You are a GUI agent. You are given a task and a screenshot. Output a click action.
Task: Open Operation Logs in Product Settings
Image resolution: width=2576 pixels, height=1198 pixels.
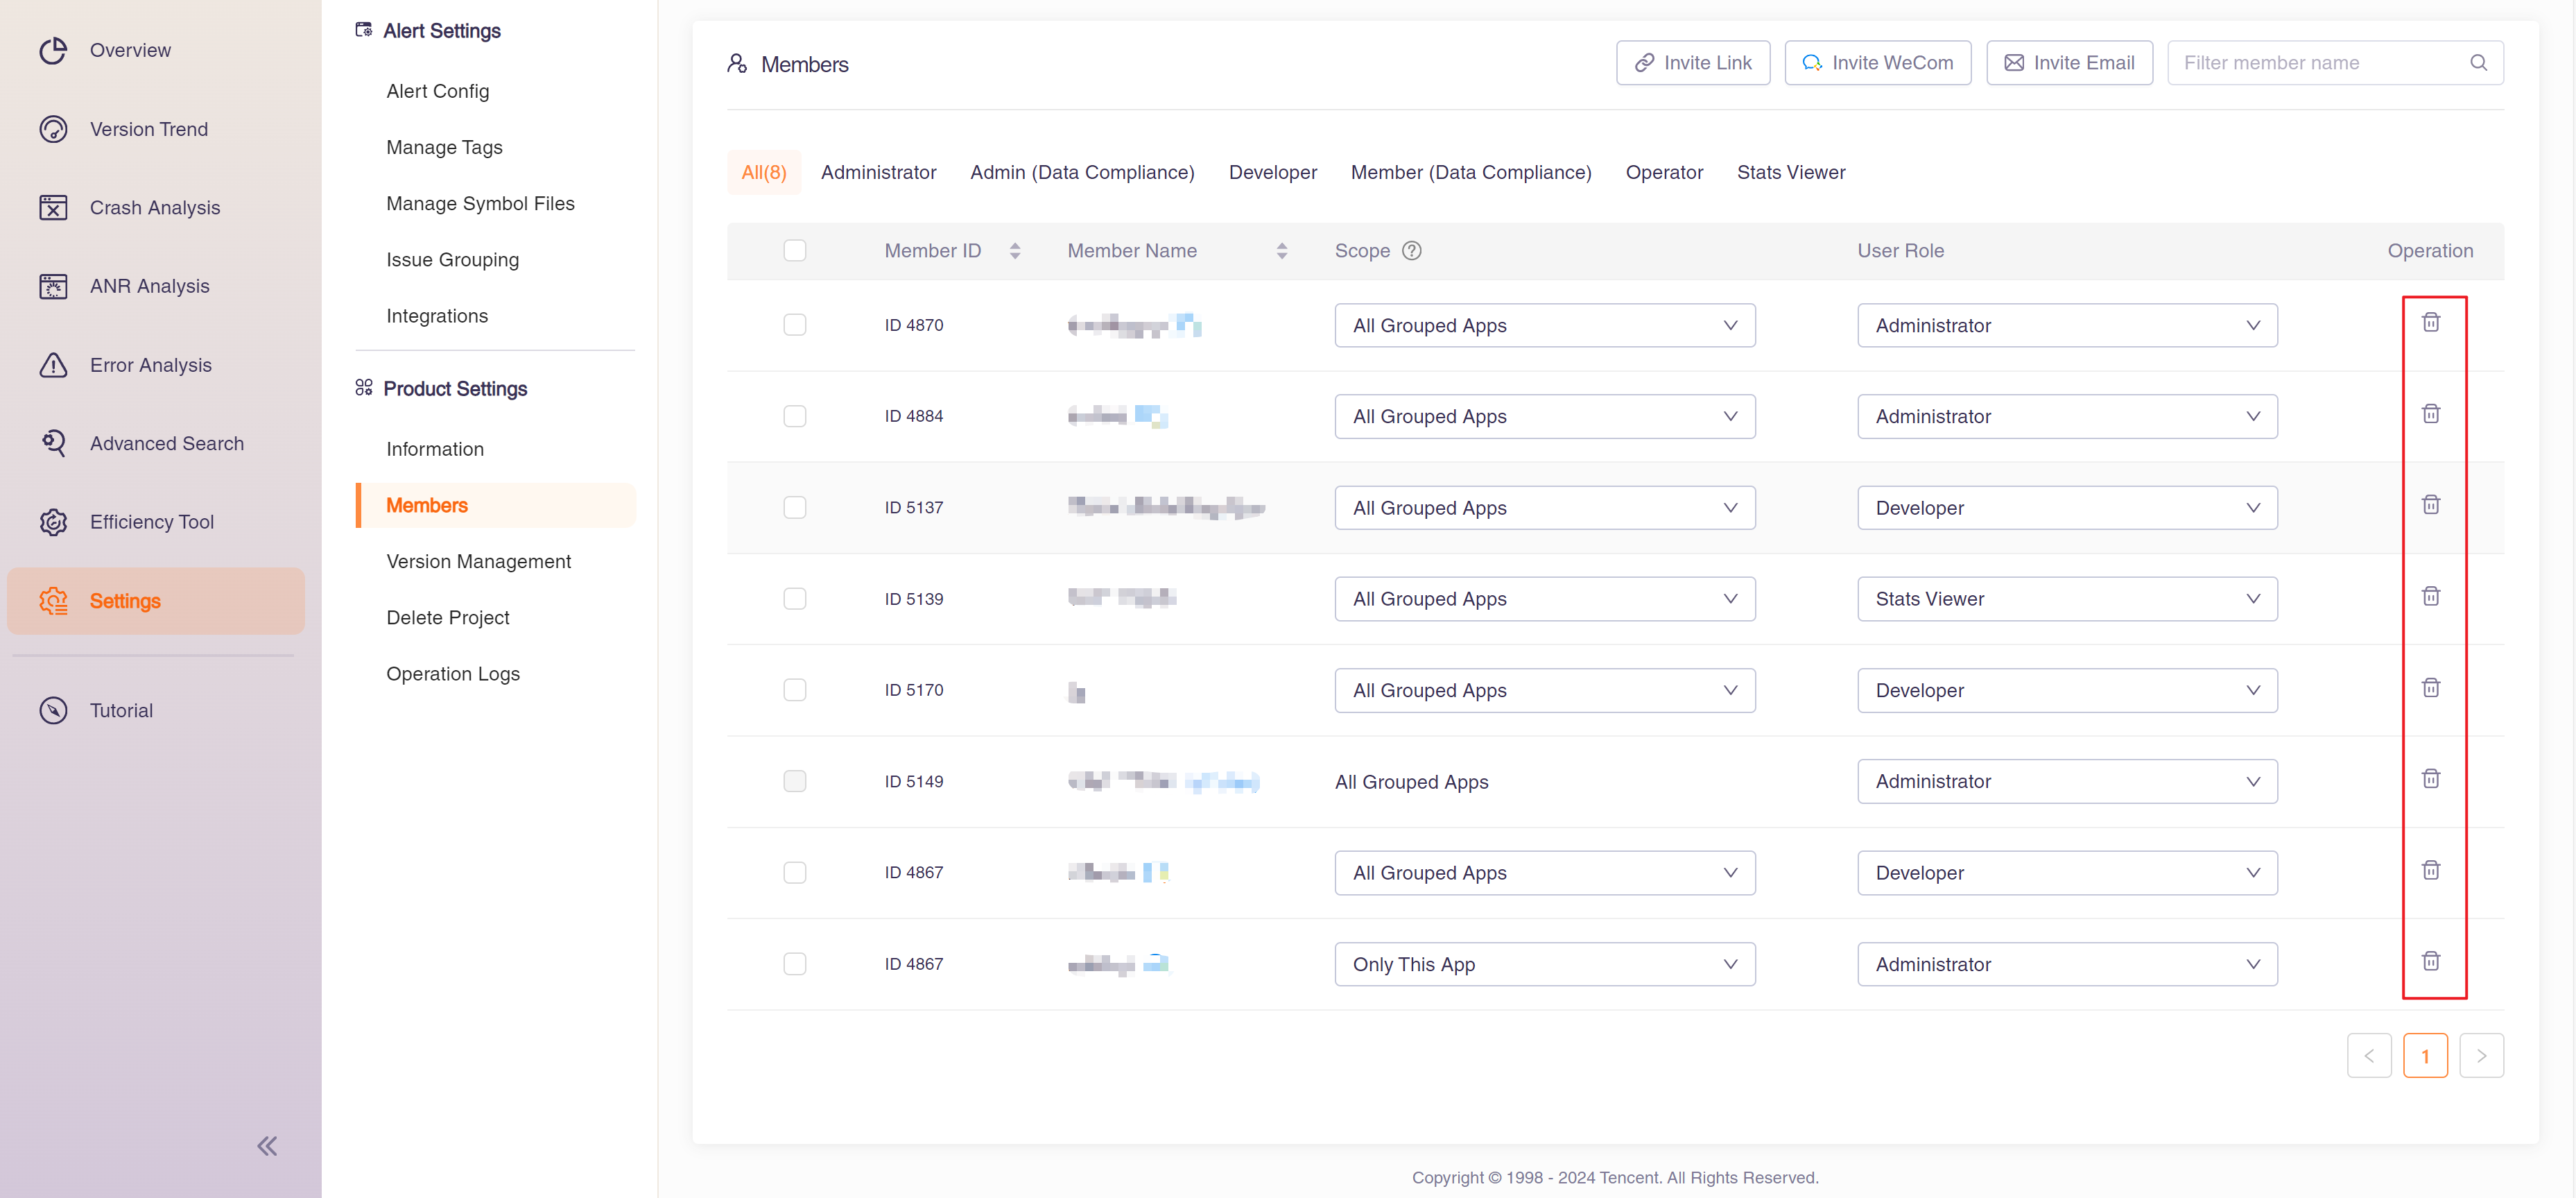click(x=453, y=673)
